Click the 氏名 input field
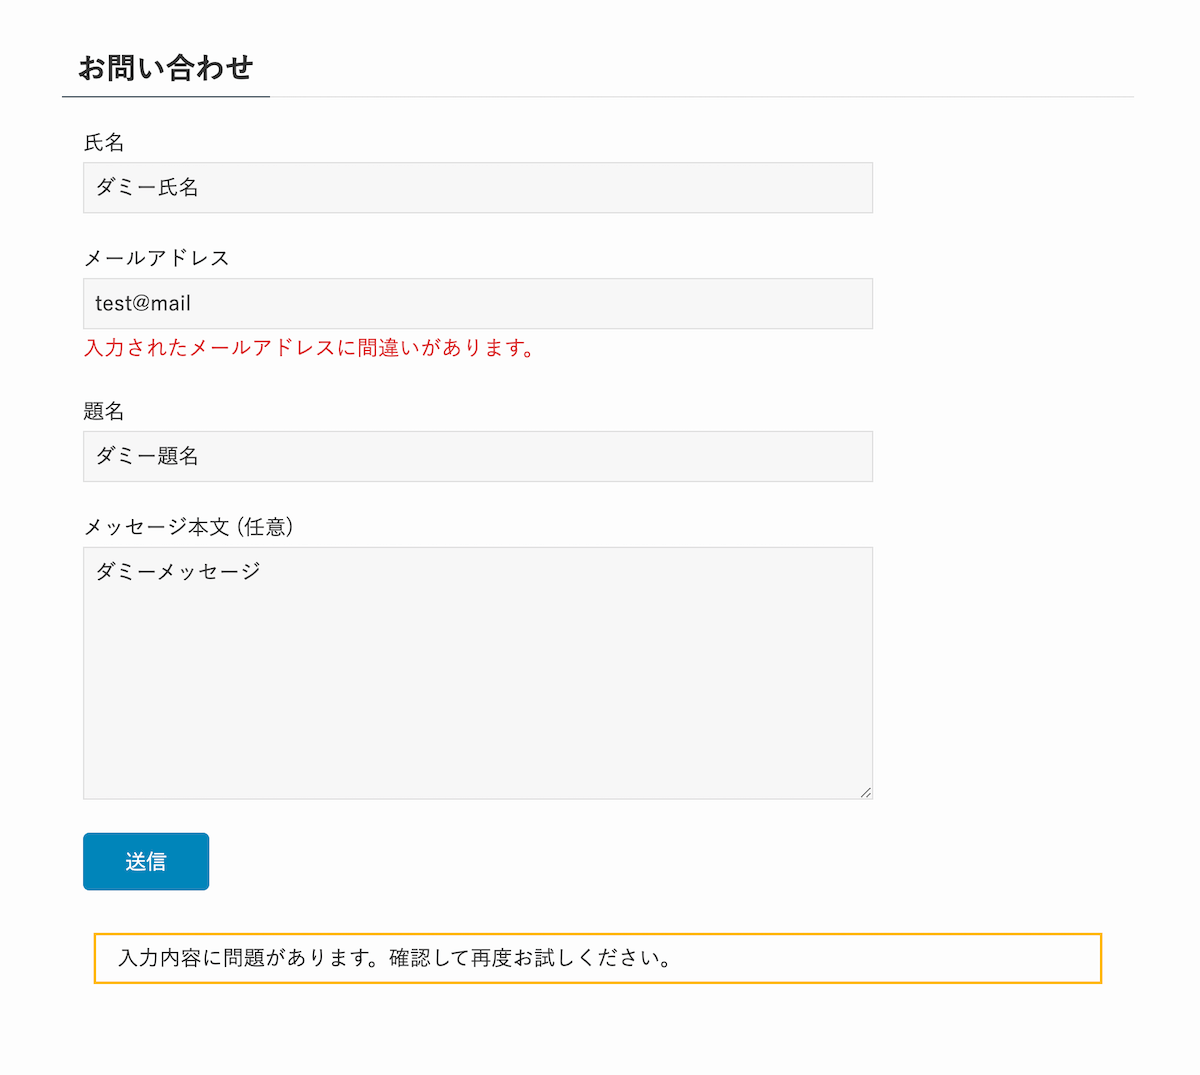This screenshot has height=1075, width=1200. click(x=478, y=187)
